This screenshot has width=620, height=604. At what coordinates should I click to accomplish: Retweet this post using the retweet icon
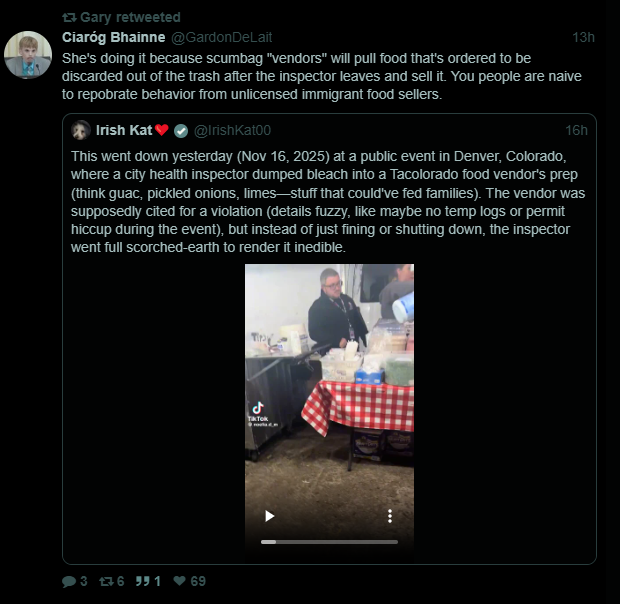(x=105, y=581)
